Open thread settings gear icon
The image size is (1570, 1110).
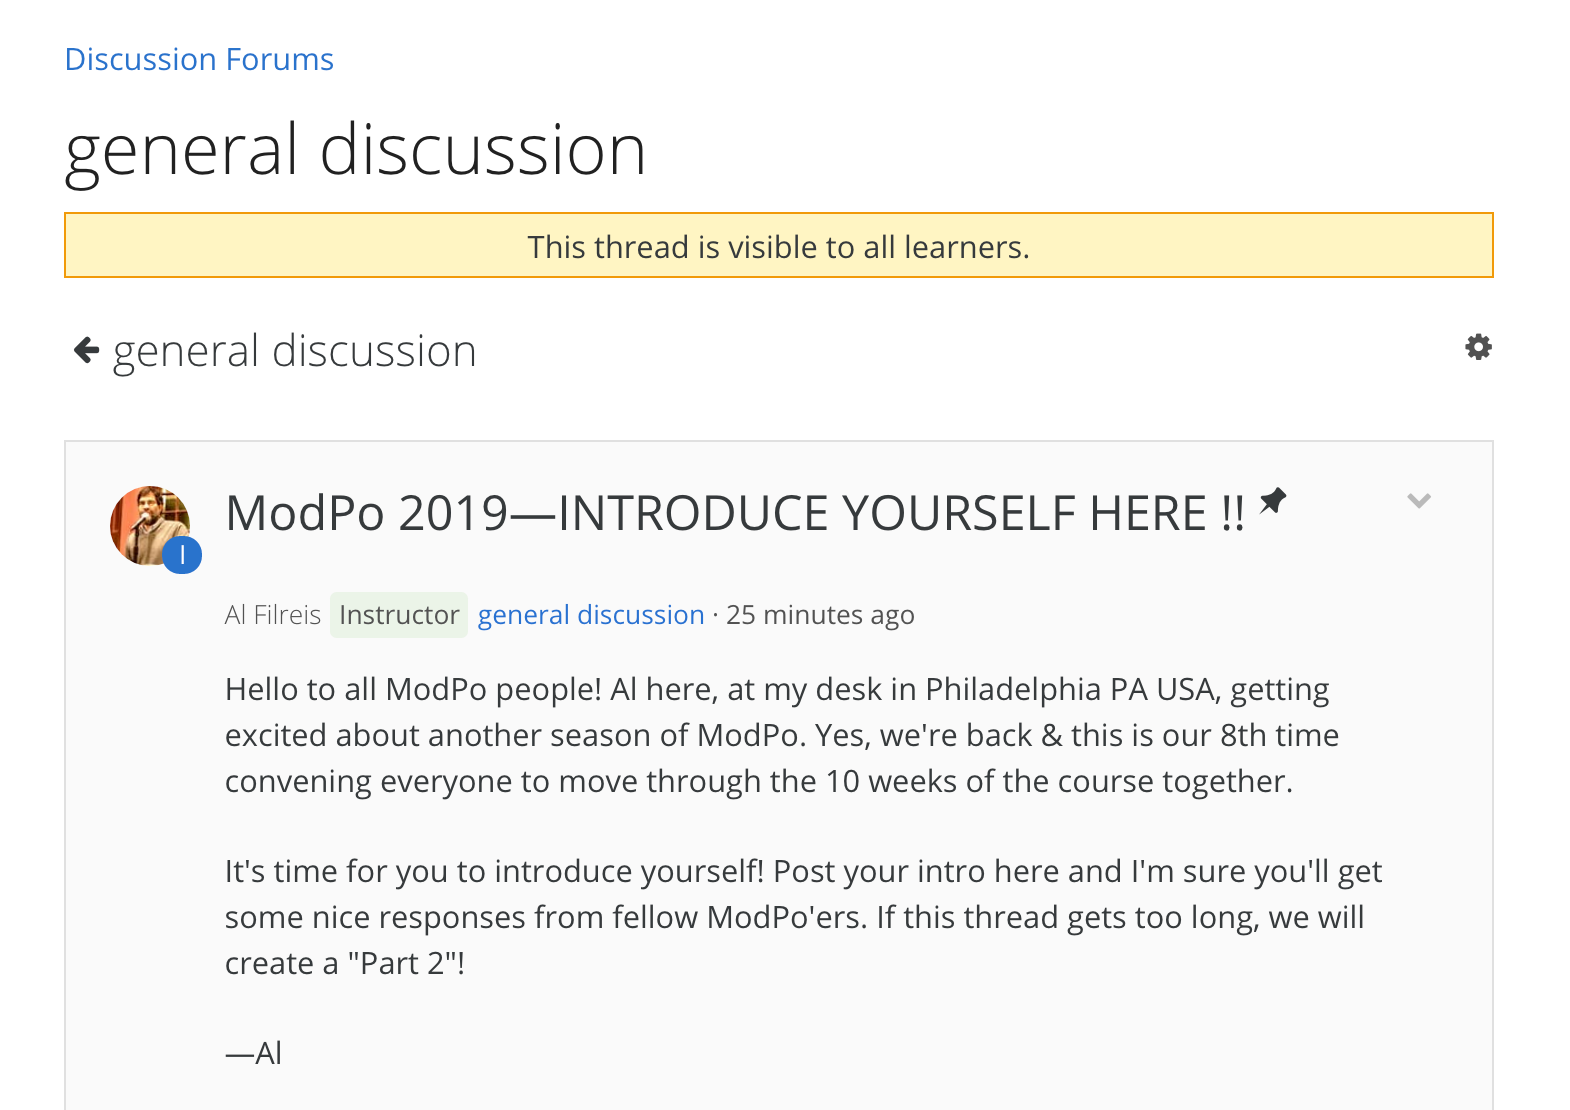(x=1478, y=347)
